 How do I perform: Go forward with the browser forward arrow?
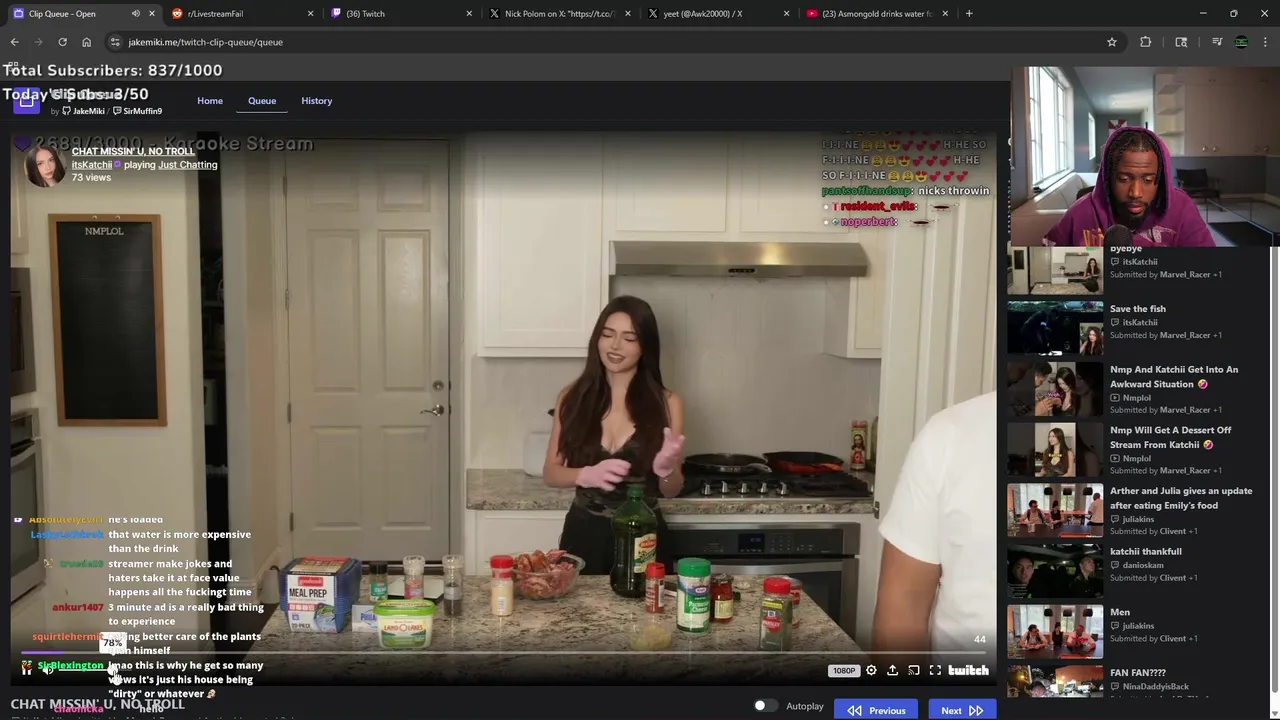(x=39, y=42)
